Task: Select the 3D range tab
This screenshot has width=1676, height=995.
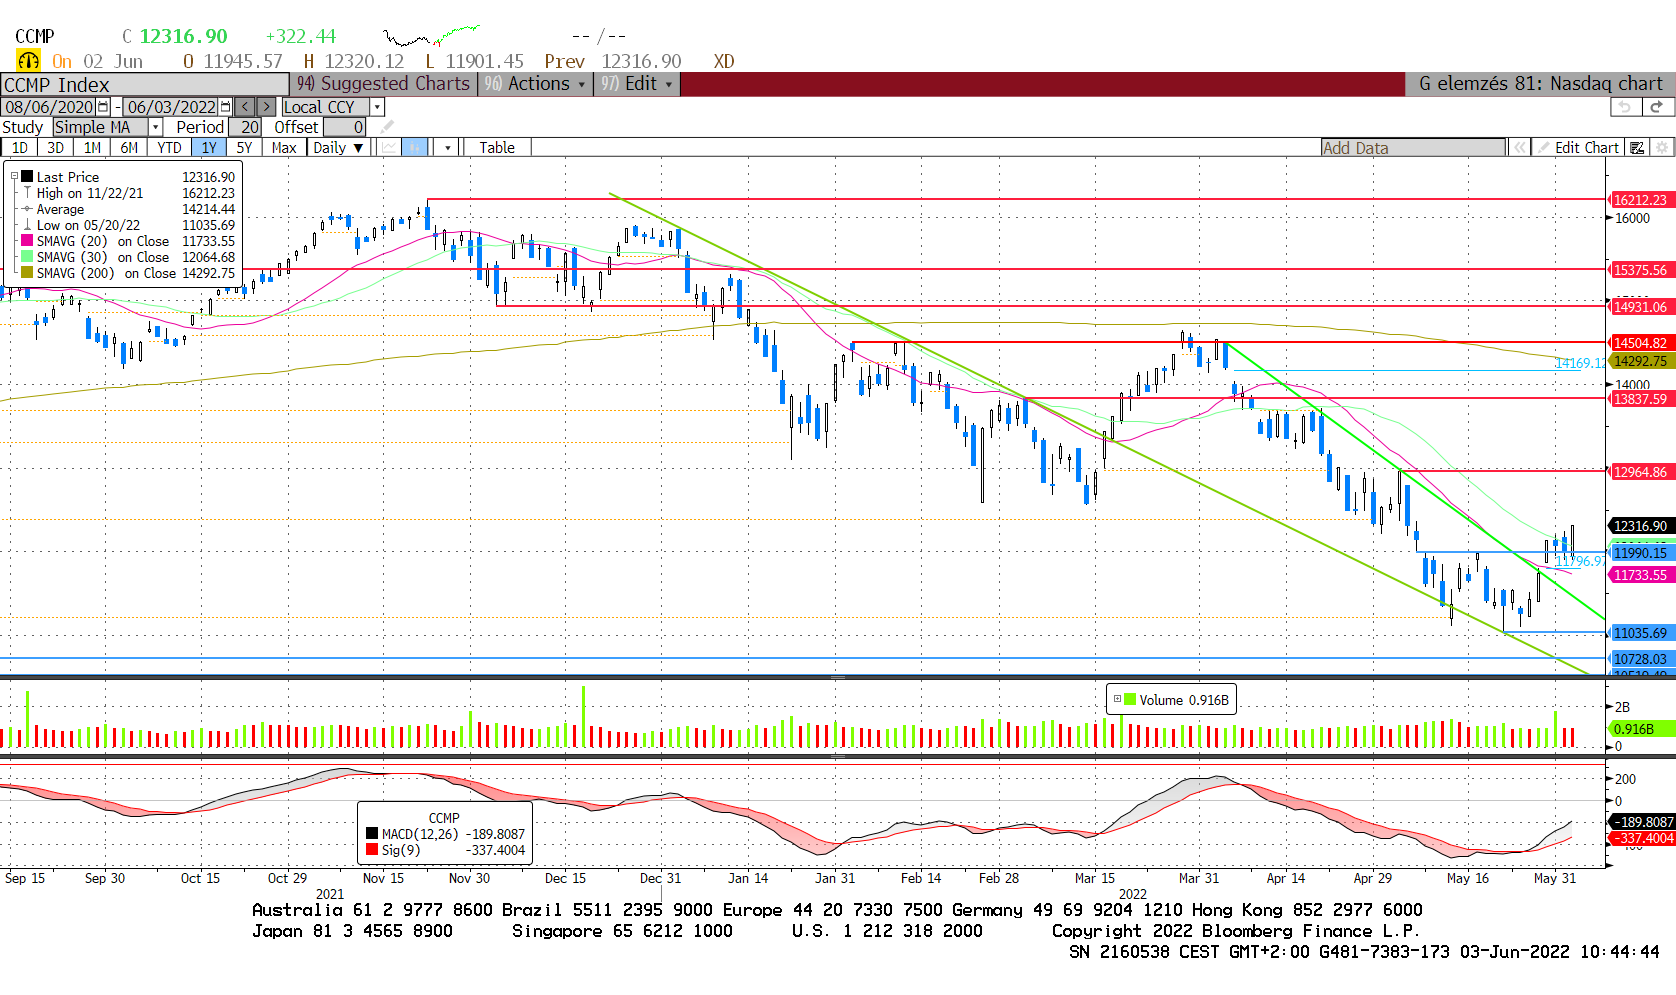Action: click(x=56, y=148)
